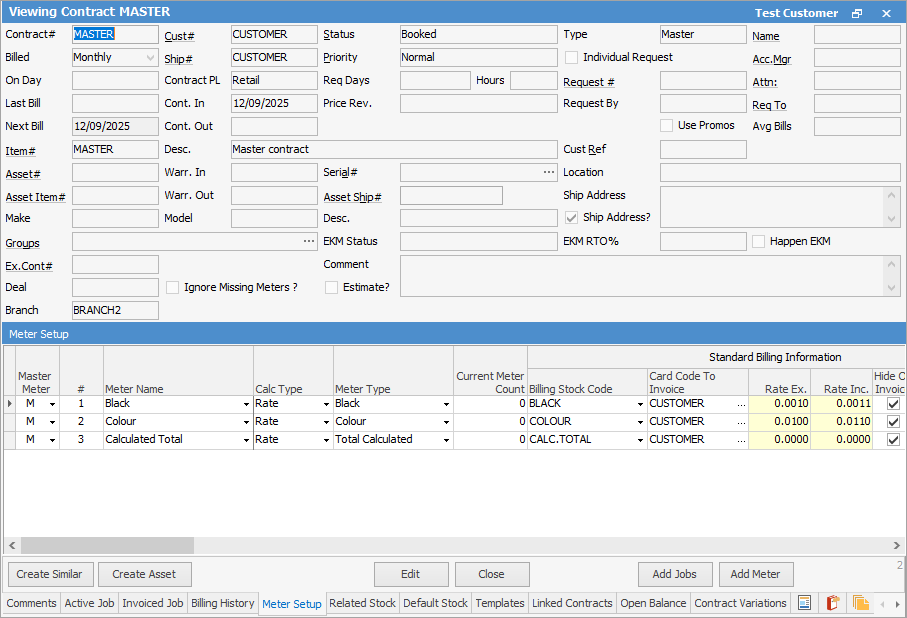Open Meter Name dropdown for Black row
The image size is (907, 618).
pyautogui.click(x=246, y=404)
